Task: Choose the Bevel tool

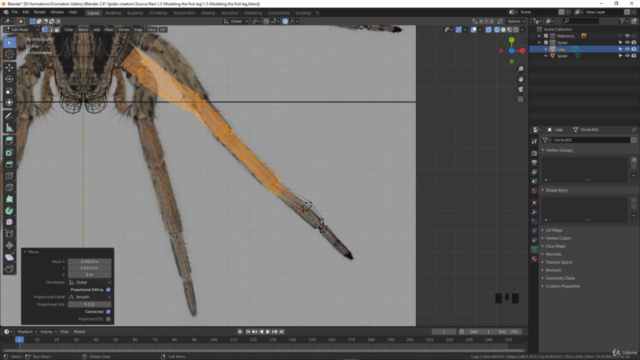Action: click(9, 164)
